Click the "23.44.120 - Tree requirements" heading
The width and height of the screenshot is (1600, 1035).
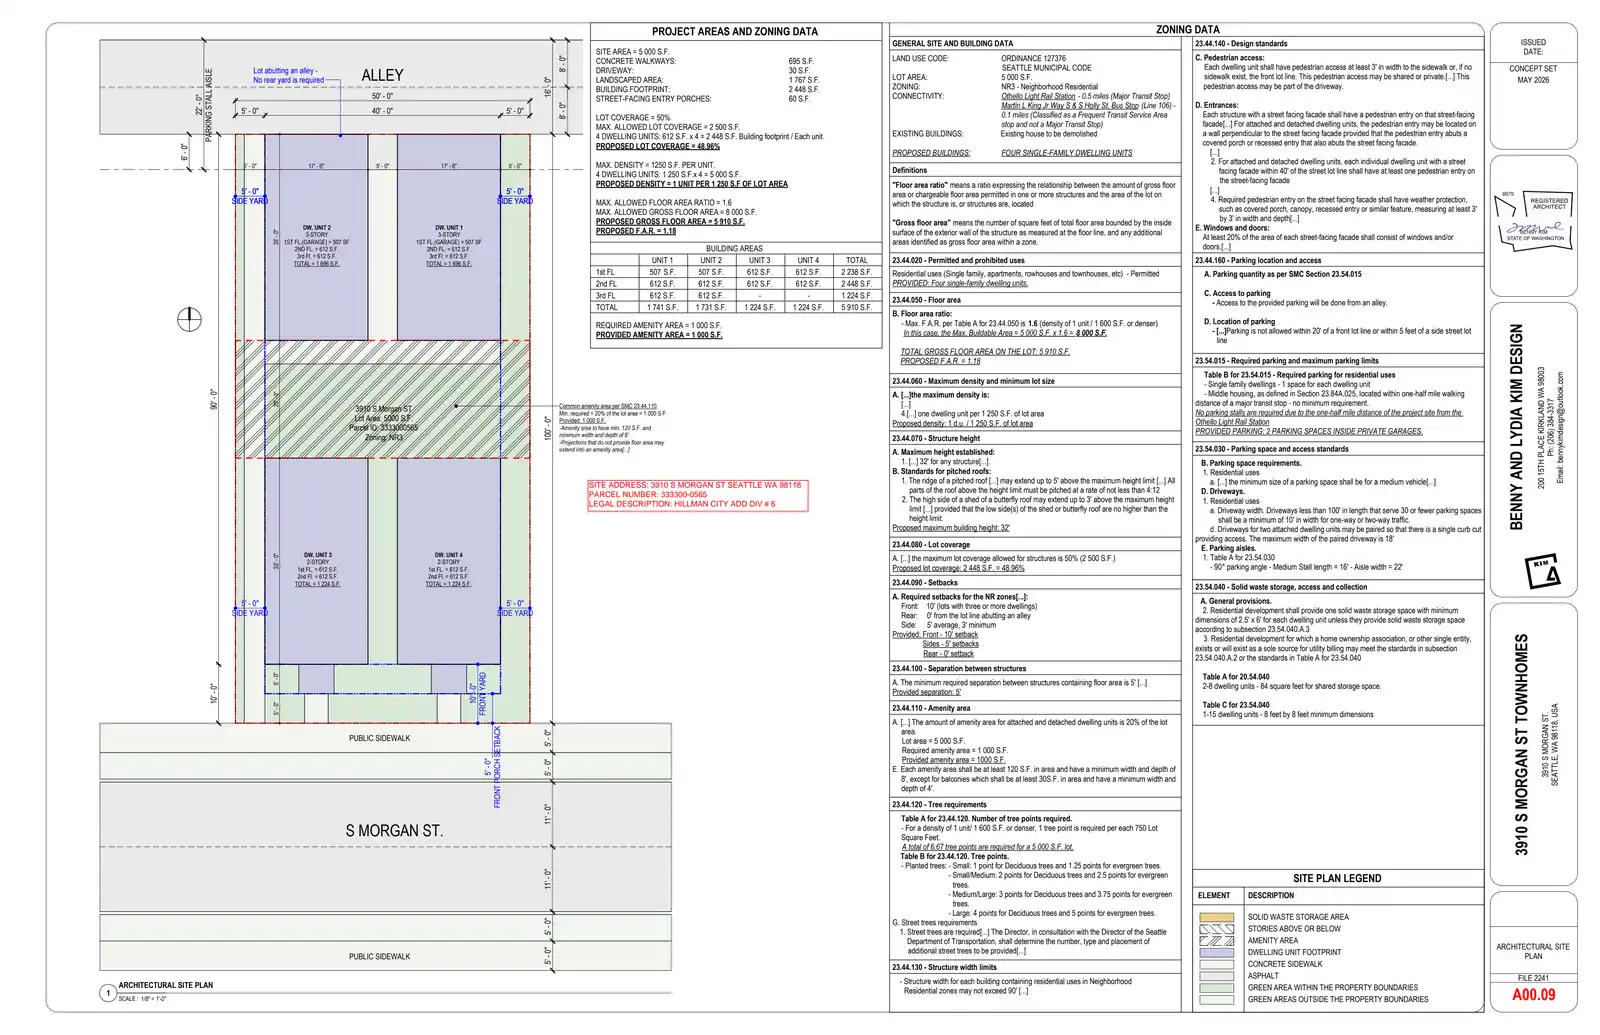939,804
